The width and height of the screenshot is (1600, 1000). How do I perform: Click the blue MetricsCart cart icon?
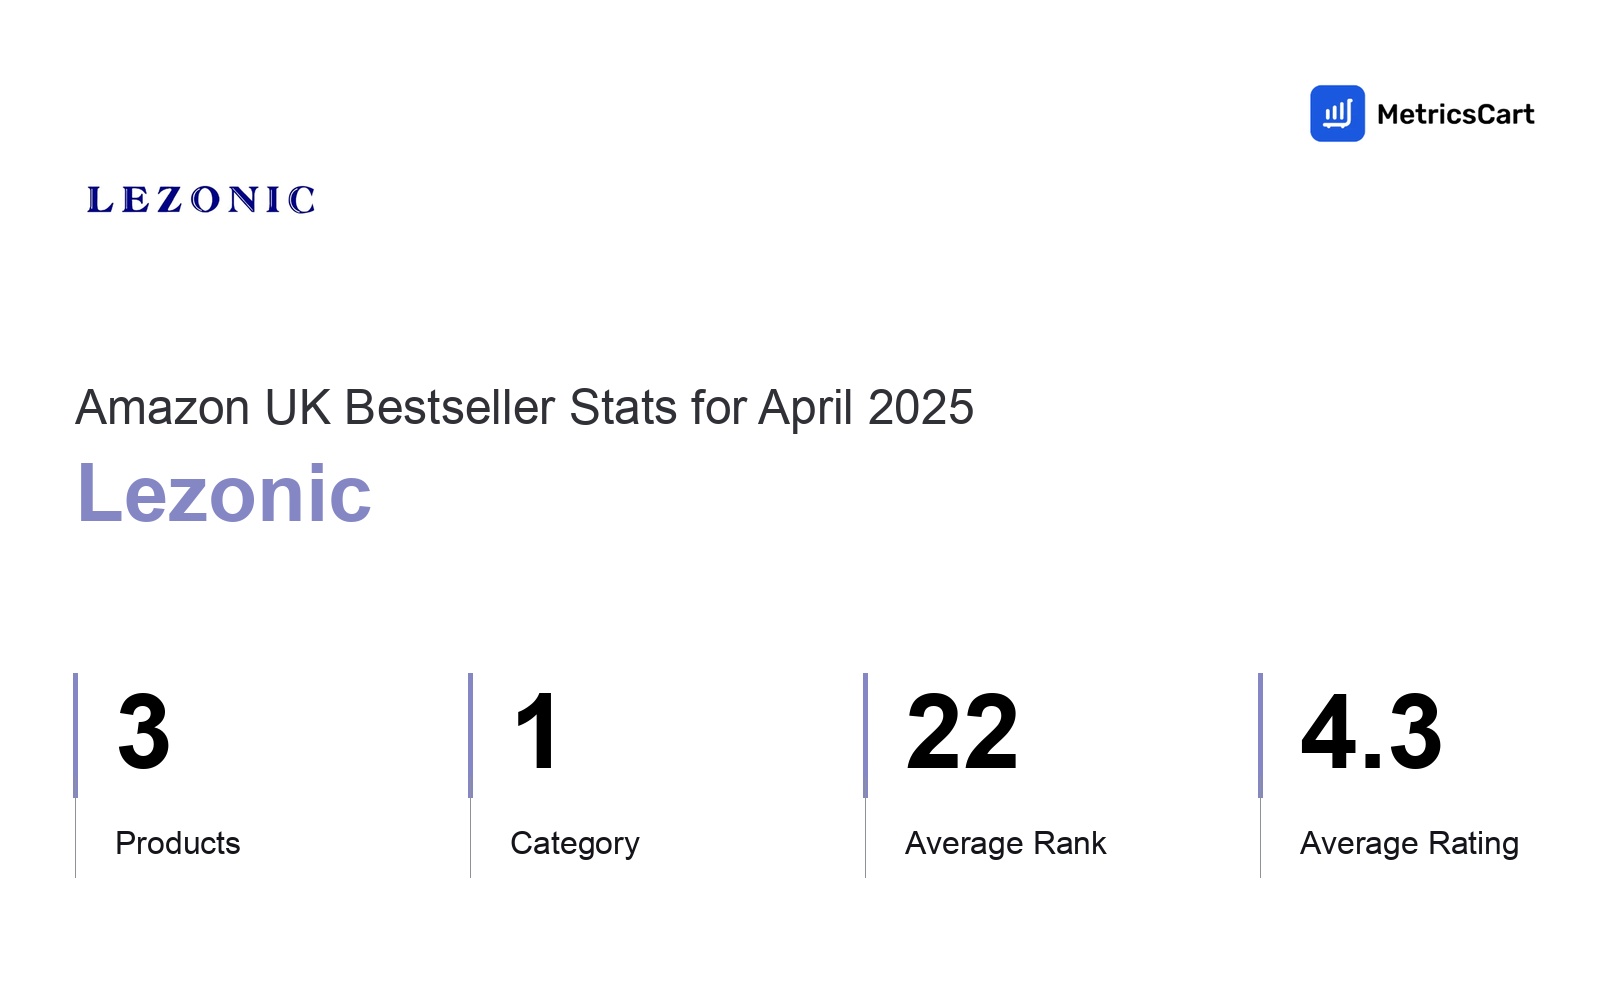click(1337, 113)
